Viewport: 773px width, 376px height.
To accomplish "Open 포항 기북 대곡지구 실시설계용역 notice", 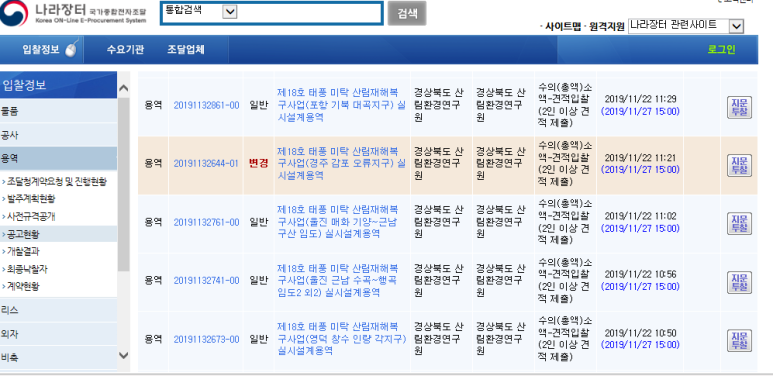I will tap(341, 105).
